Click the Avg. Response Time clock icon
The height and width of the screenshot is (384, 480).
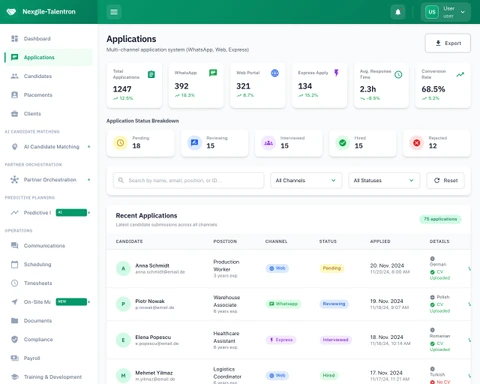click(x=398, y=74)
